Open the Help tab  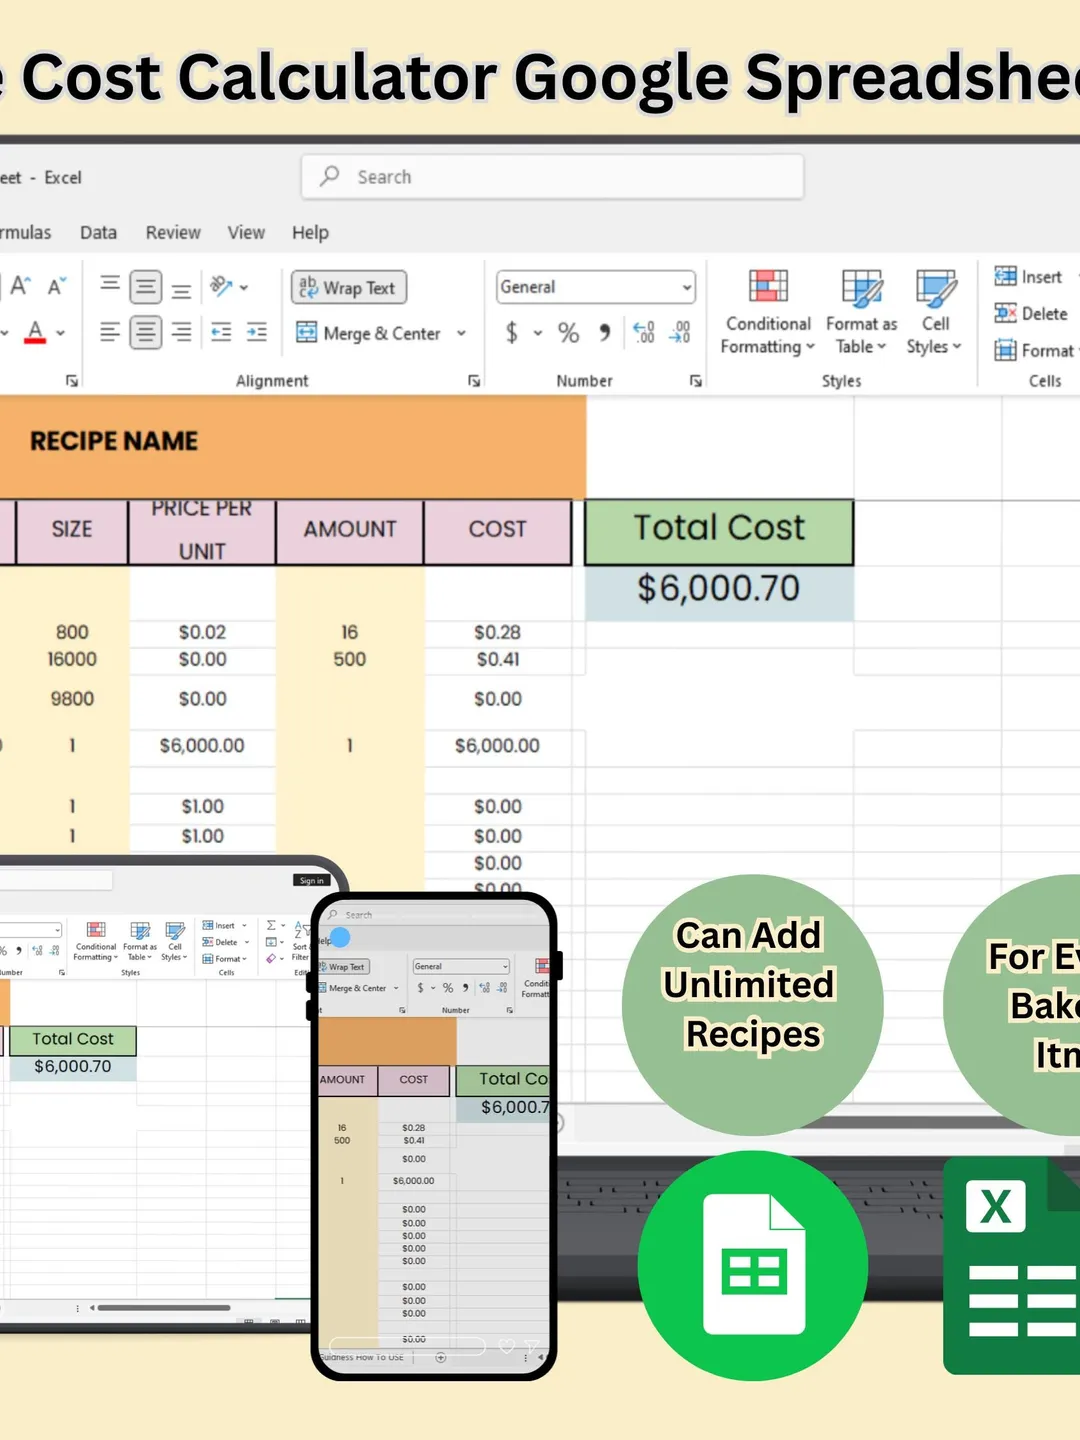pos(310,233)
